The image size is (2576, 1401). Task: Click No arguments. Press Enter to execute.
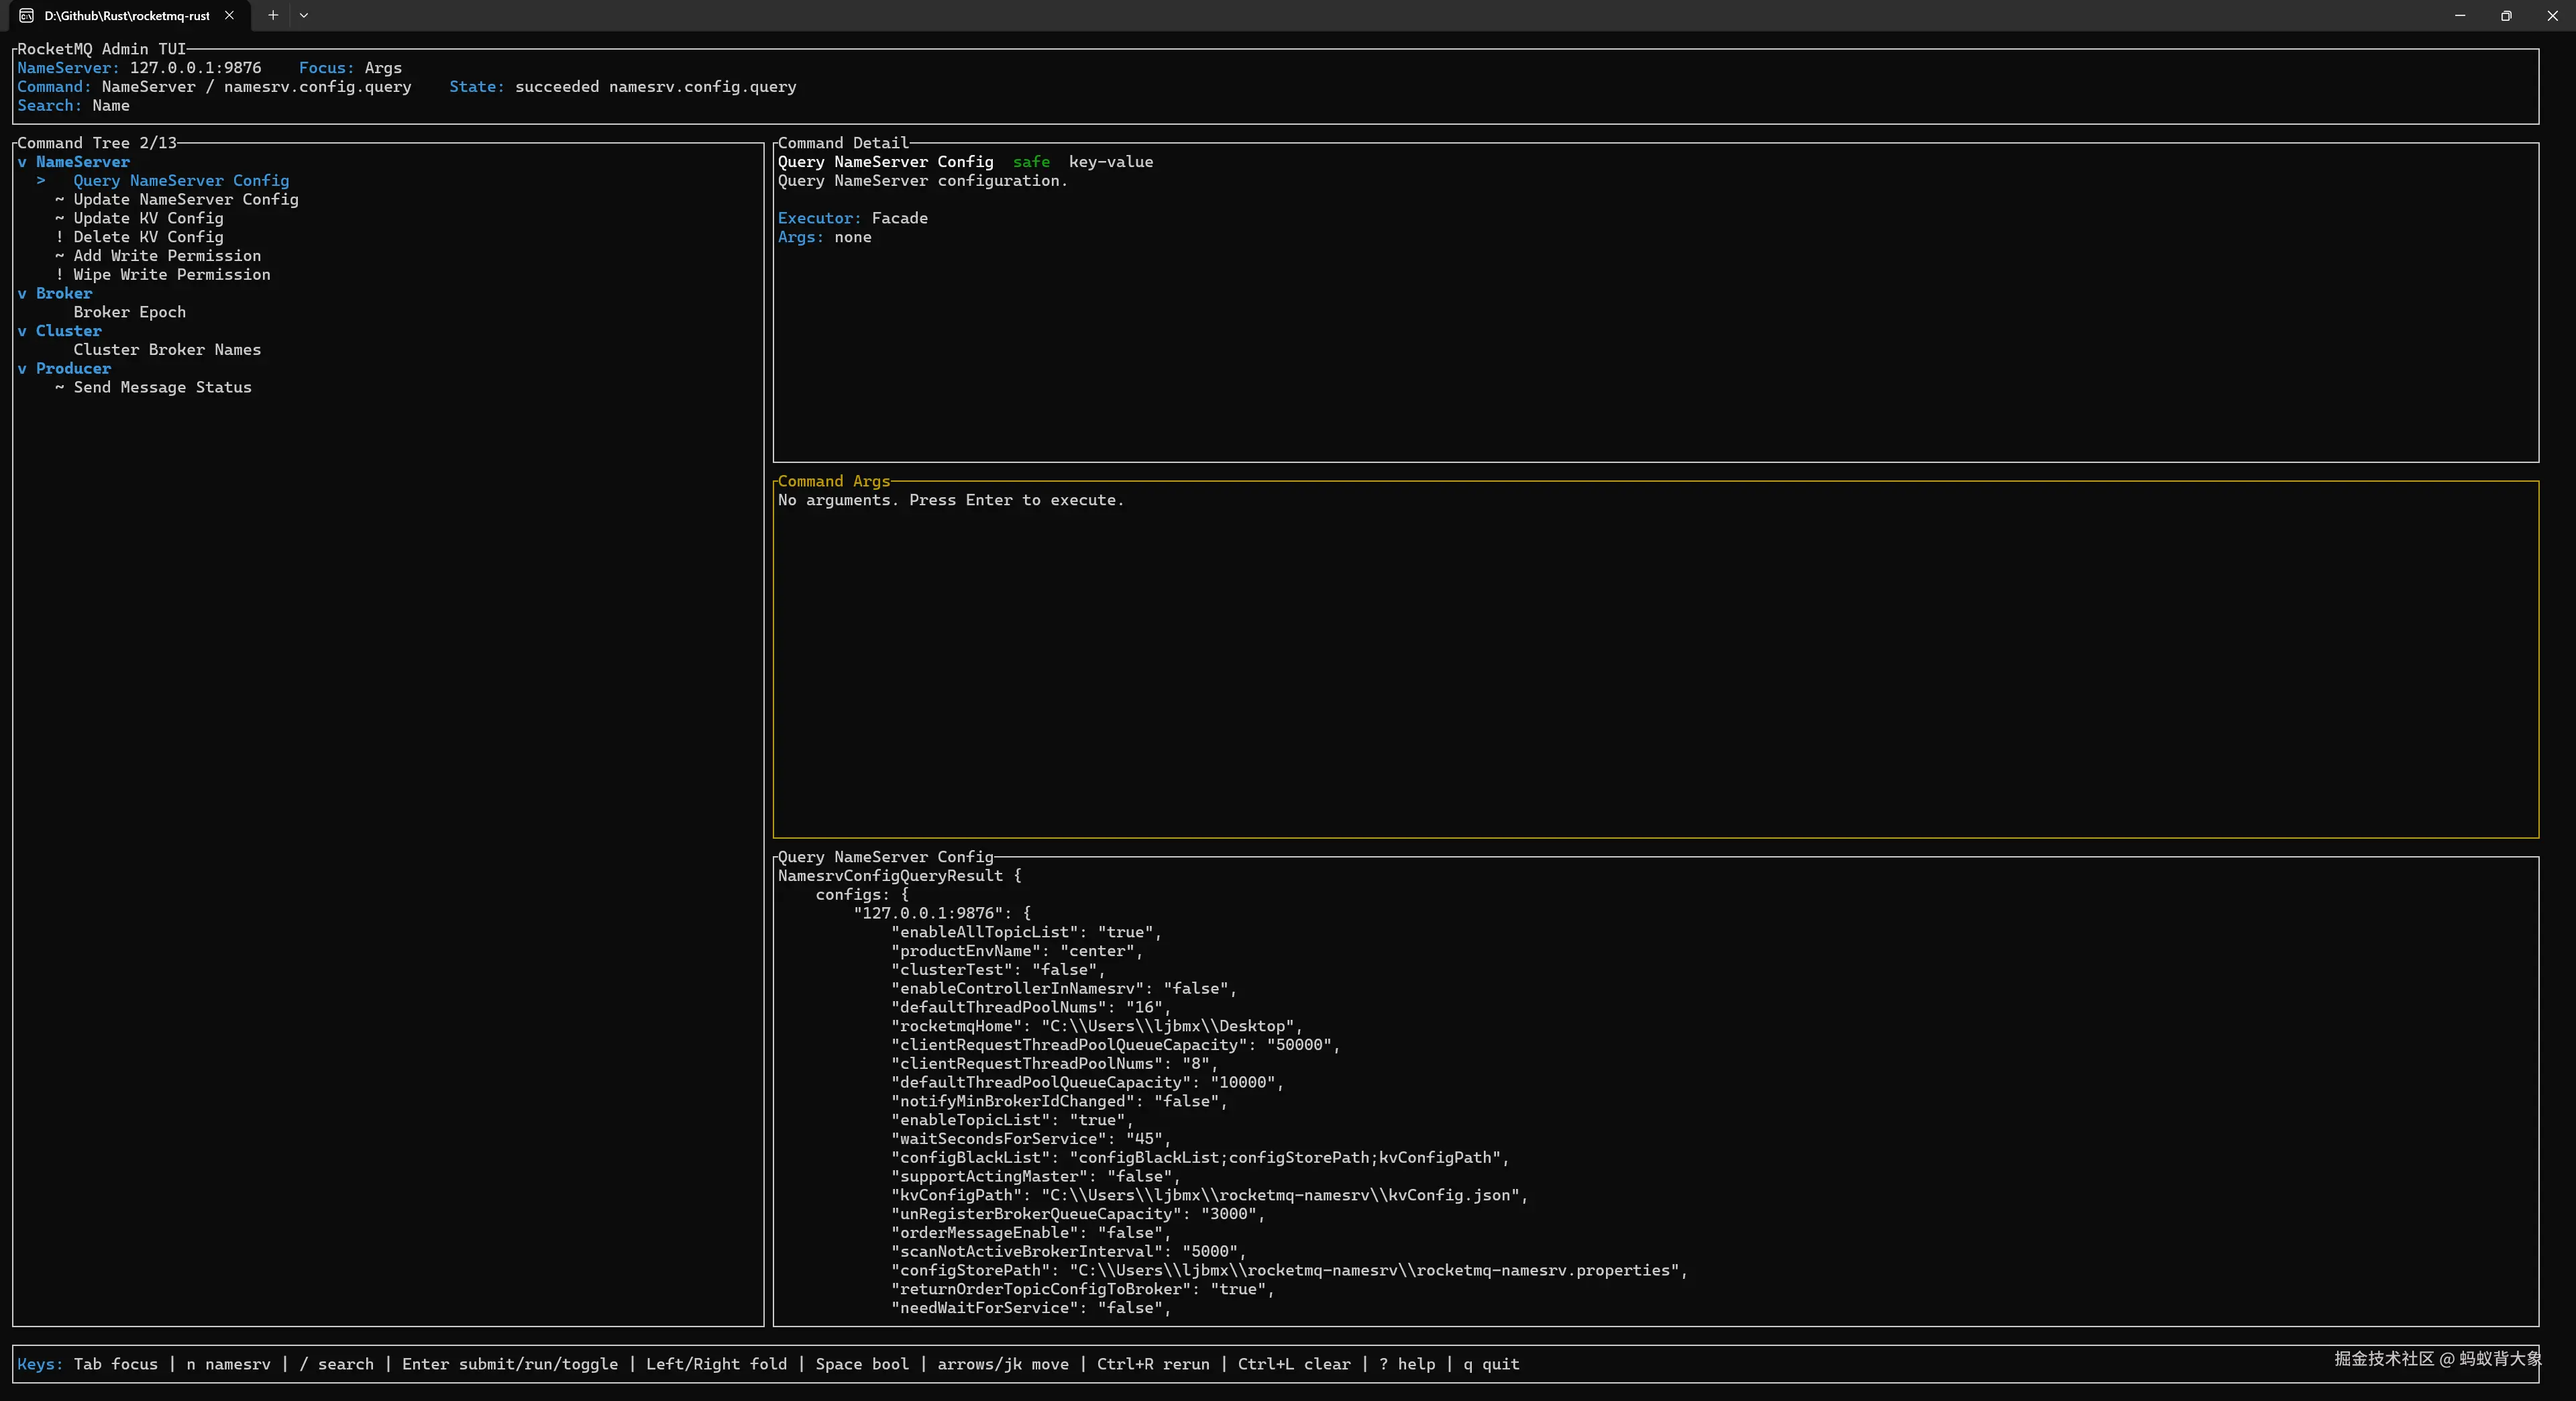pyautogui.click(x=951, y=501)
